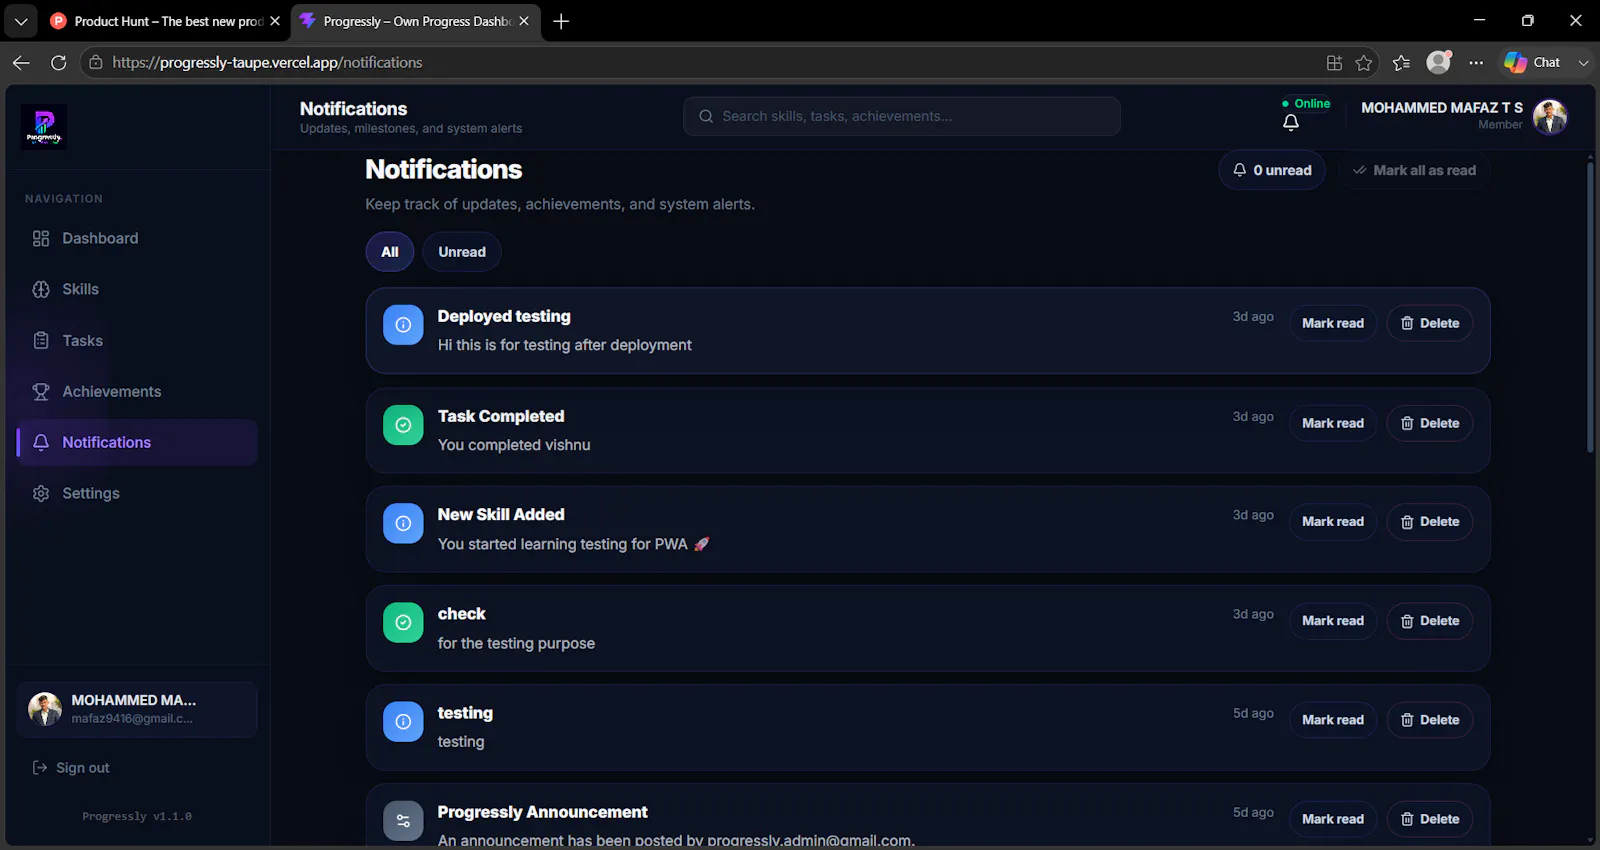Screen dimensions: 1600x850
Task: Select Notifications in the sidebar
Action: tap(137, 442)
